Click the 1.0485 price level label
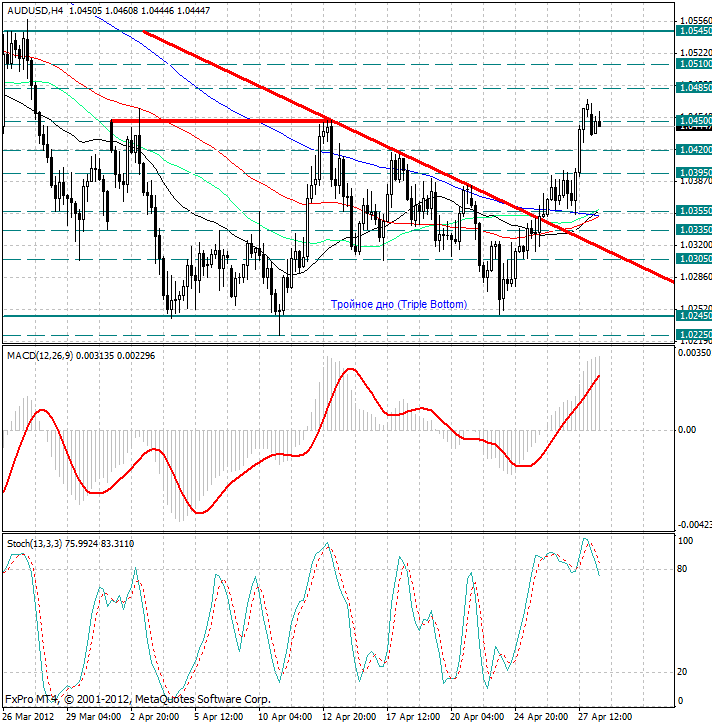Screen dimensions: 712x724 click(x=694, y=87)
